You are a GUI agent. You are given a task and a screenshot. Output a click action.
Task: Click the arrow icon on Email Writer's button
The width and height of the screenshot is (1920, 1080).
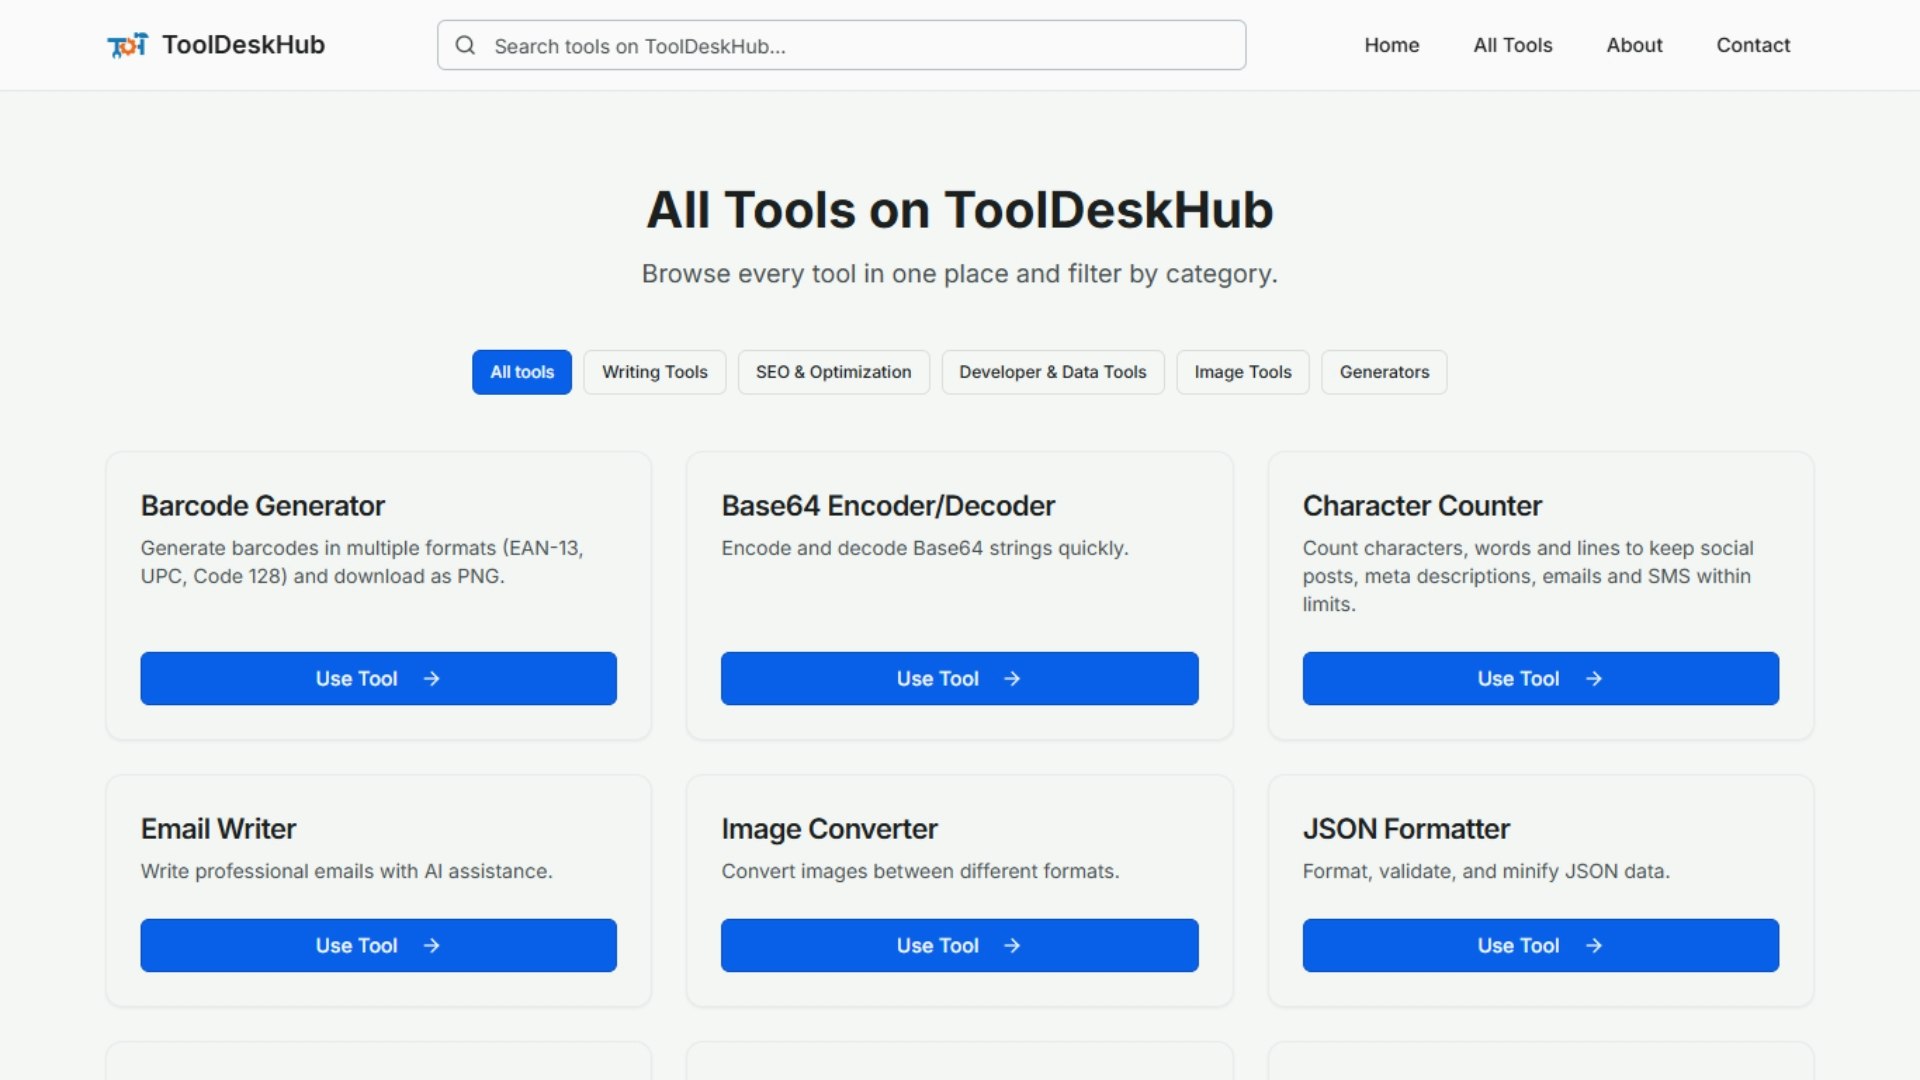click(x=430, y=945)
